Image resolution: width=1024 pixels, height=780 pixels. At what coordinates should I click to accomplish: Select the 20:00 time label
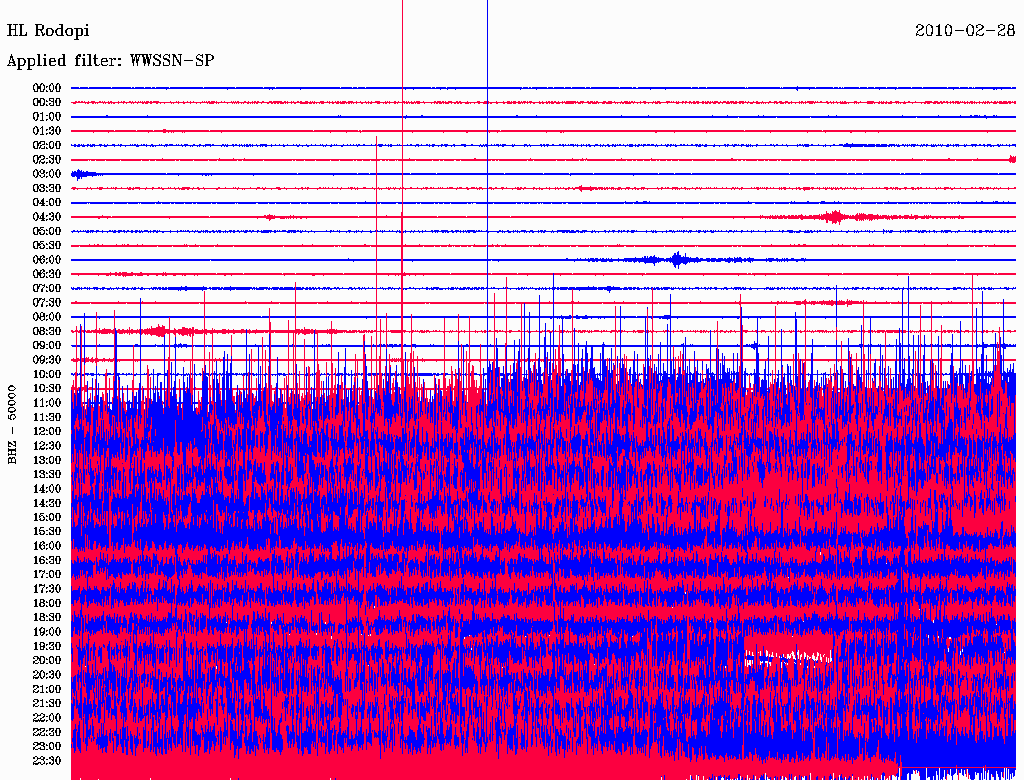point(47,660)
